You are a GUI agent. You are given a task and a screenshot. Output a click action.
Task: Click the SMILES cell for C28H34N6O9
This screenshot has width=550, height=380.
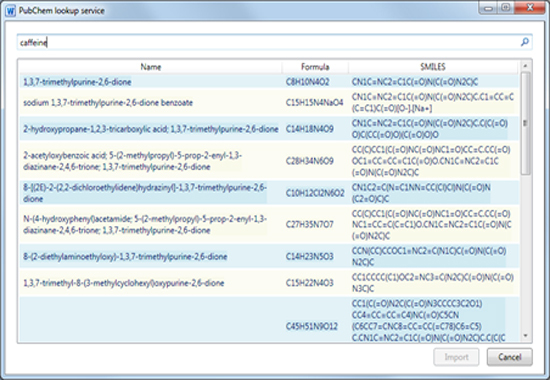[x=431, y=161]
